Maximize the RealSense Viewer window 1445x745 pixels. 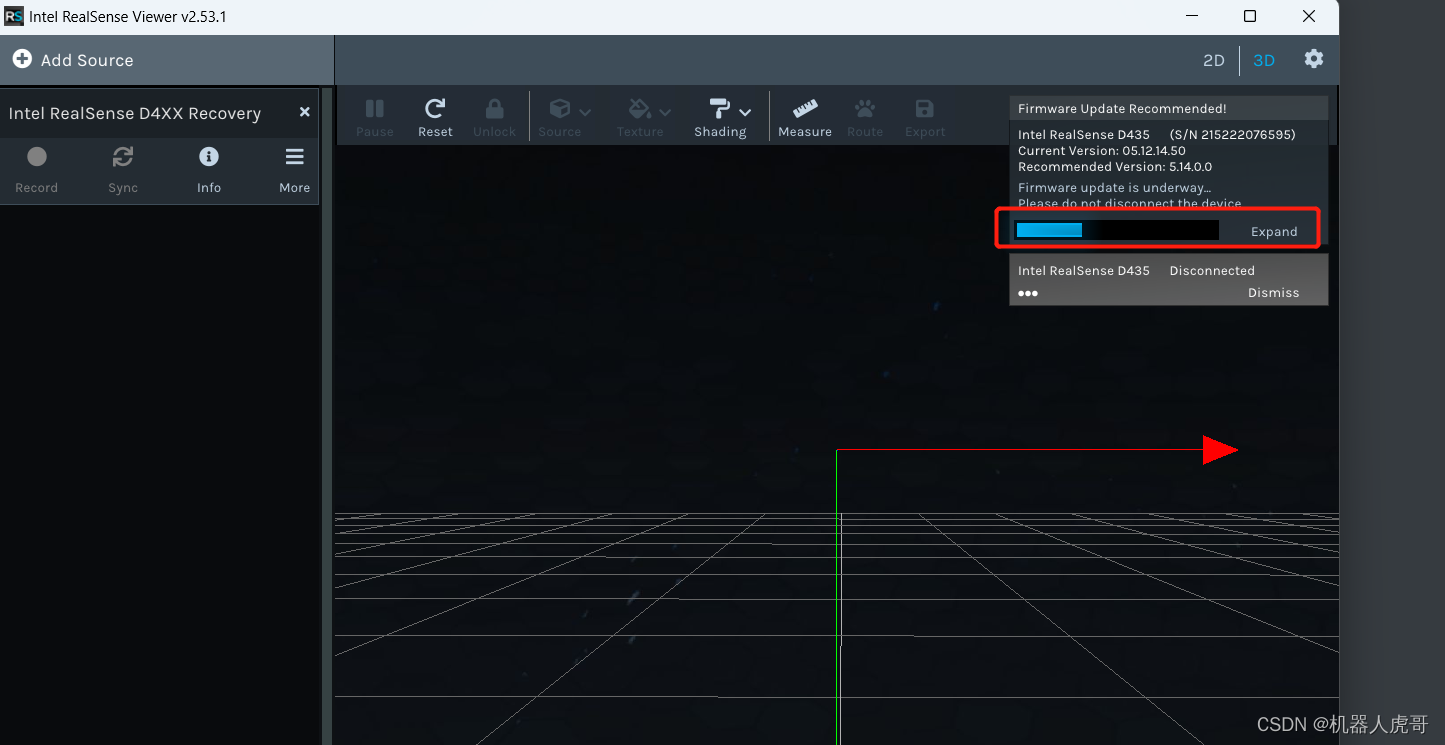click(1250, 16)
